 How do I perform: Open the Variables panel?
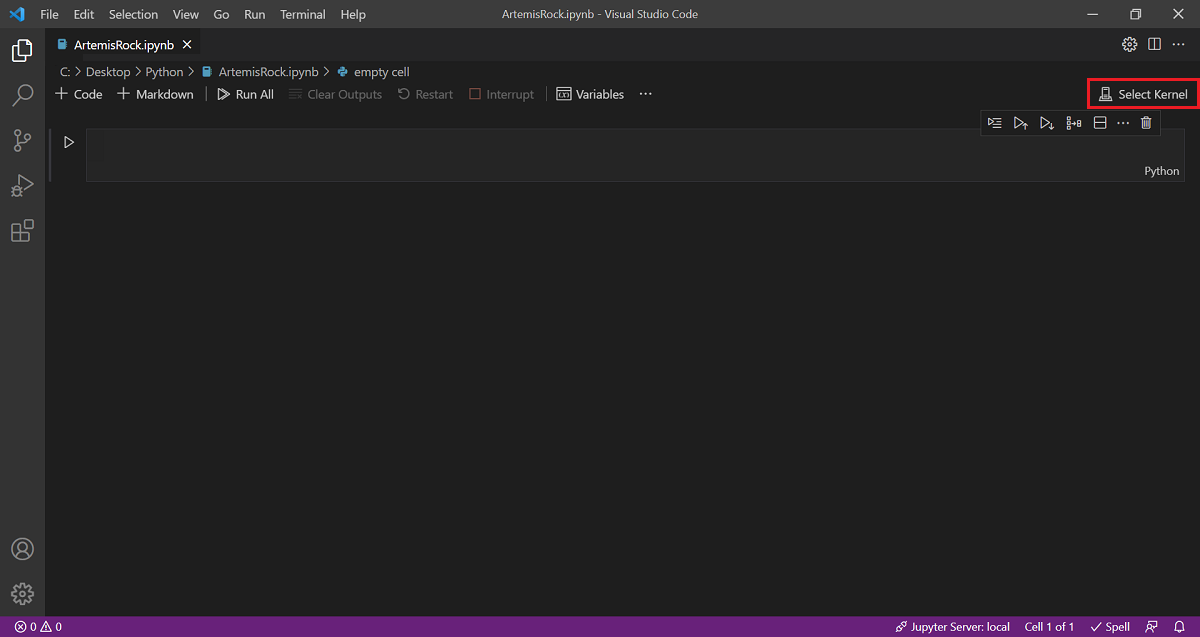(590, 94)
